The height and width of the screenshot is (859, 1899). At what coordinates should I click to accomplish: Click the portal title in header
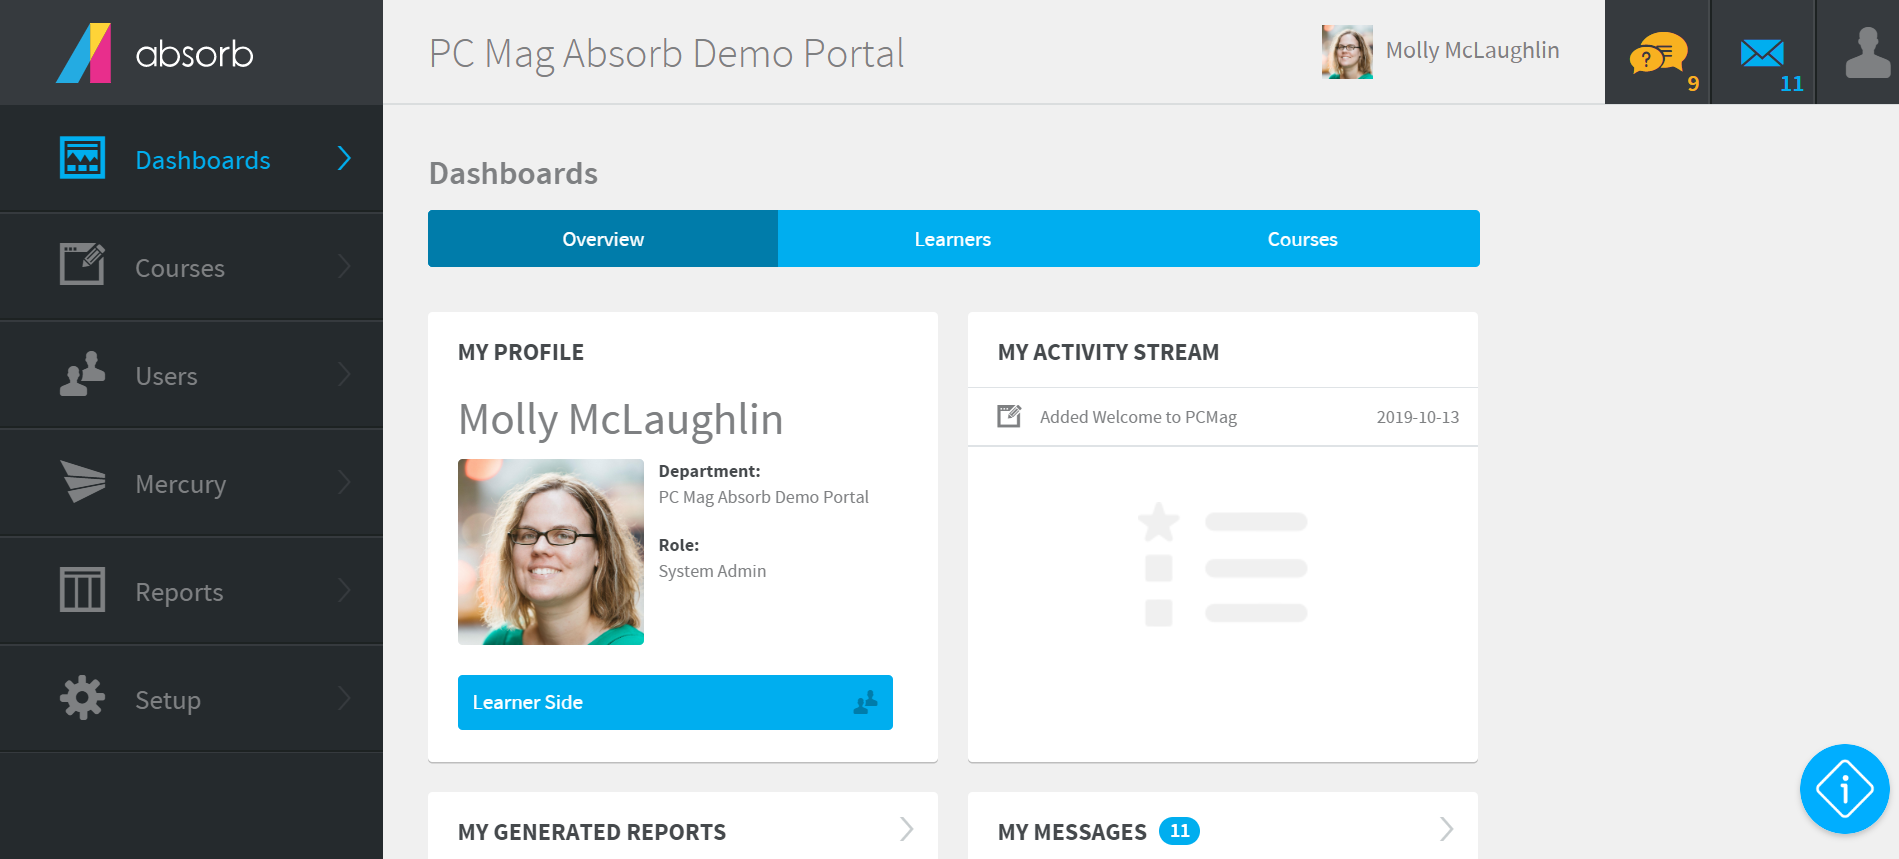tap(666, 54)
